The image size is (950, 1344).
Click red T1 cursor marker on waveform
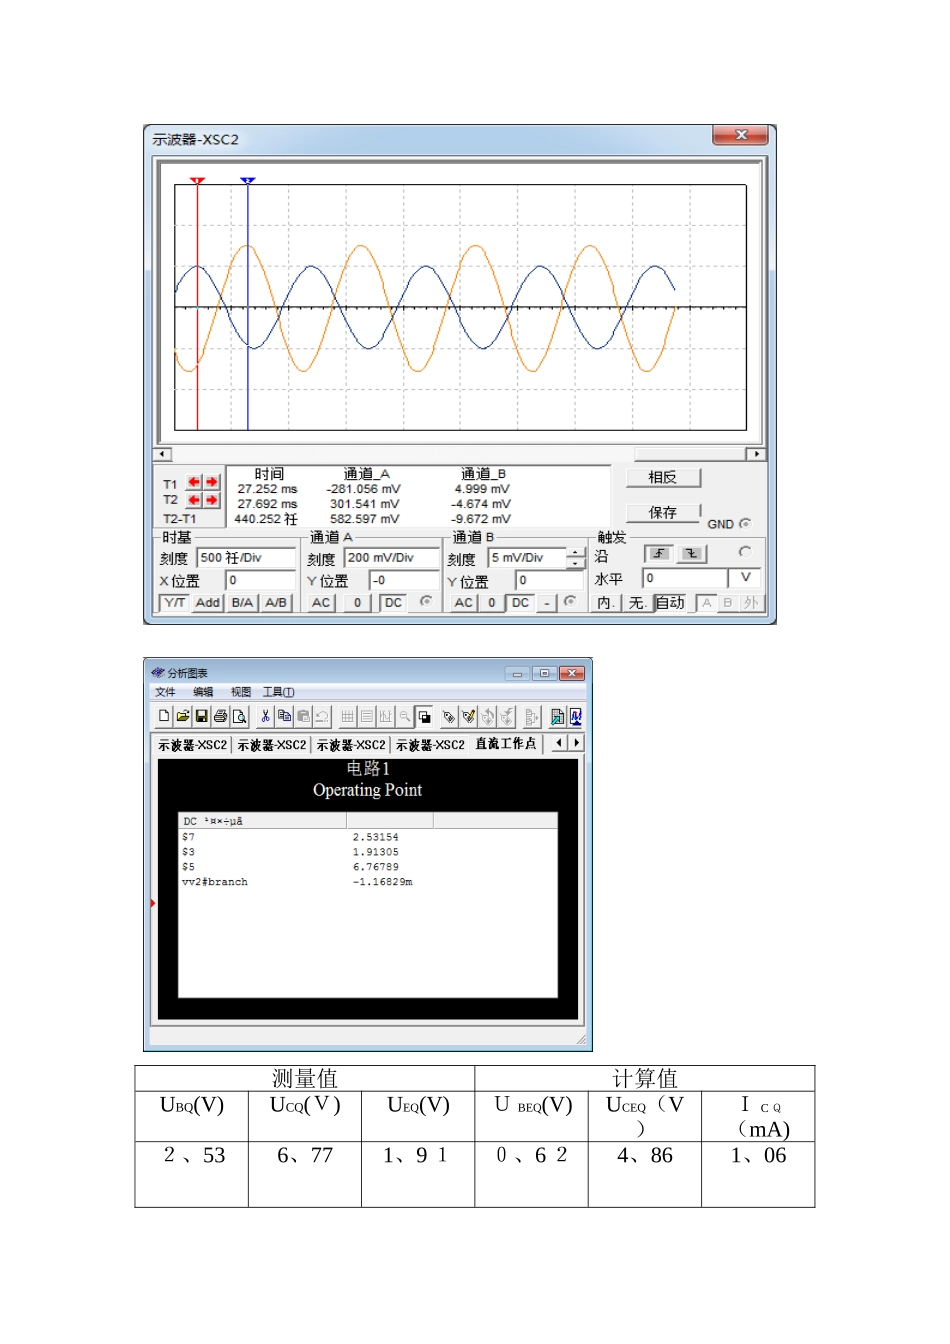pos(197,181)
